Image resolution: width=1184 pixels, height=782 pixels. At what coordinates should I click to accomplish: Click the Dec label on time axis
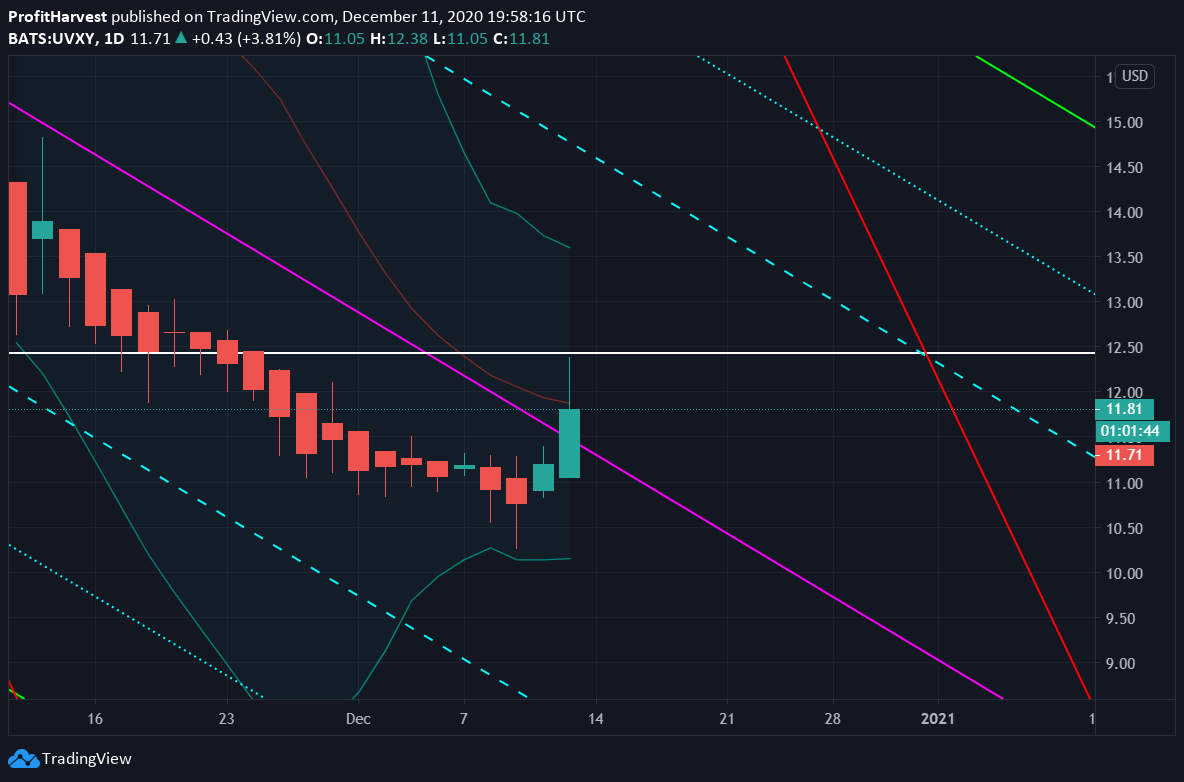(x=358, y=719)
